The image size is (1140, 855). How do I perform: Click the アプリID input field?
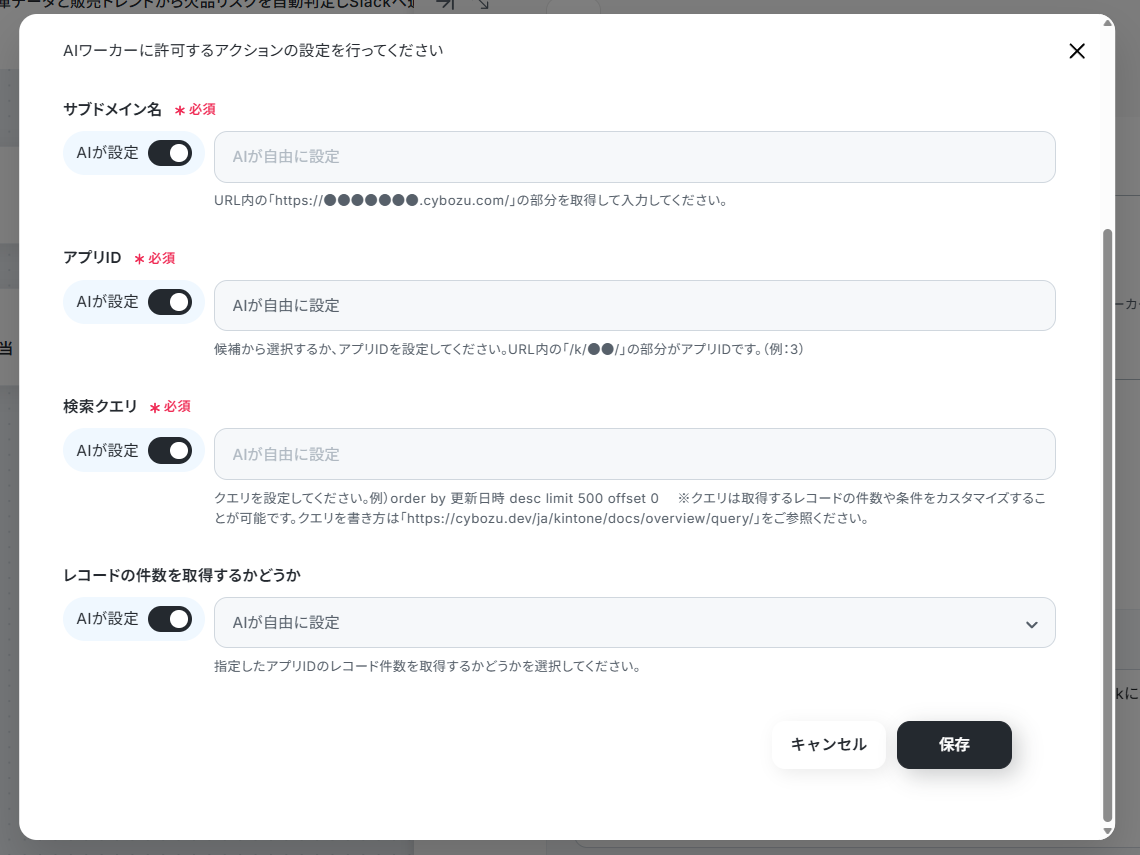(x=635, y=305)
